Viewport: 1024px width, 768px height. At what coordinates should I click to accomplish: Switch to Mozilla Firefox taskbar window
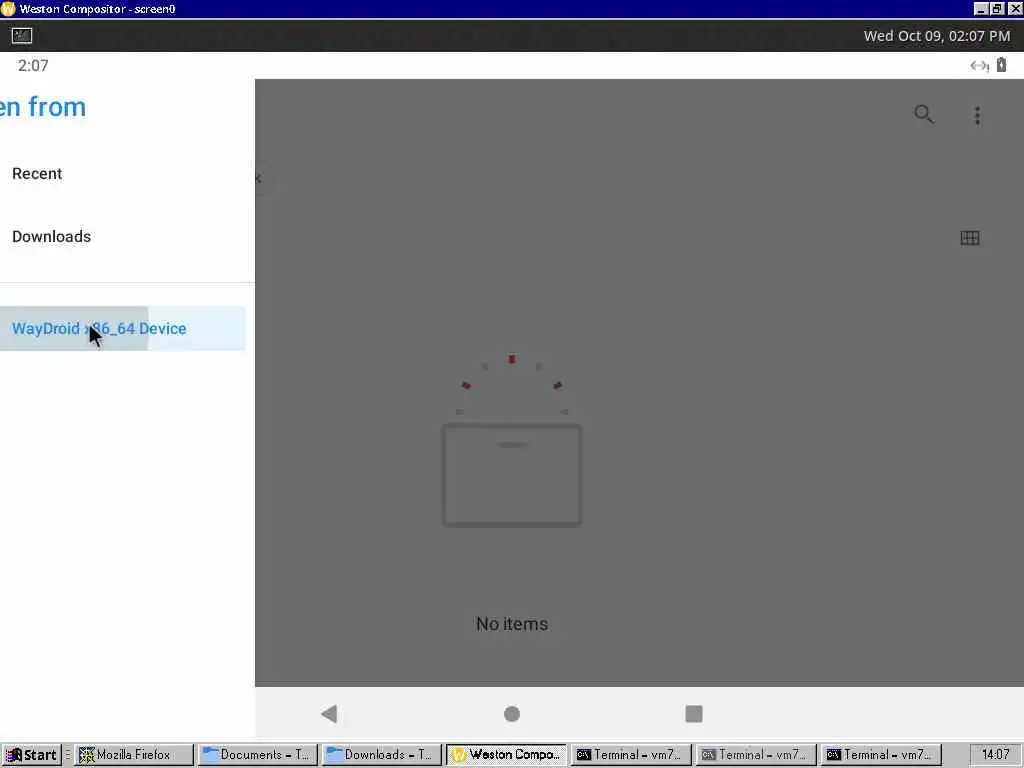pos(133,755)
